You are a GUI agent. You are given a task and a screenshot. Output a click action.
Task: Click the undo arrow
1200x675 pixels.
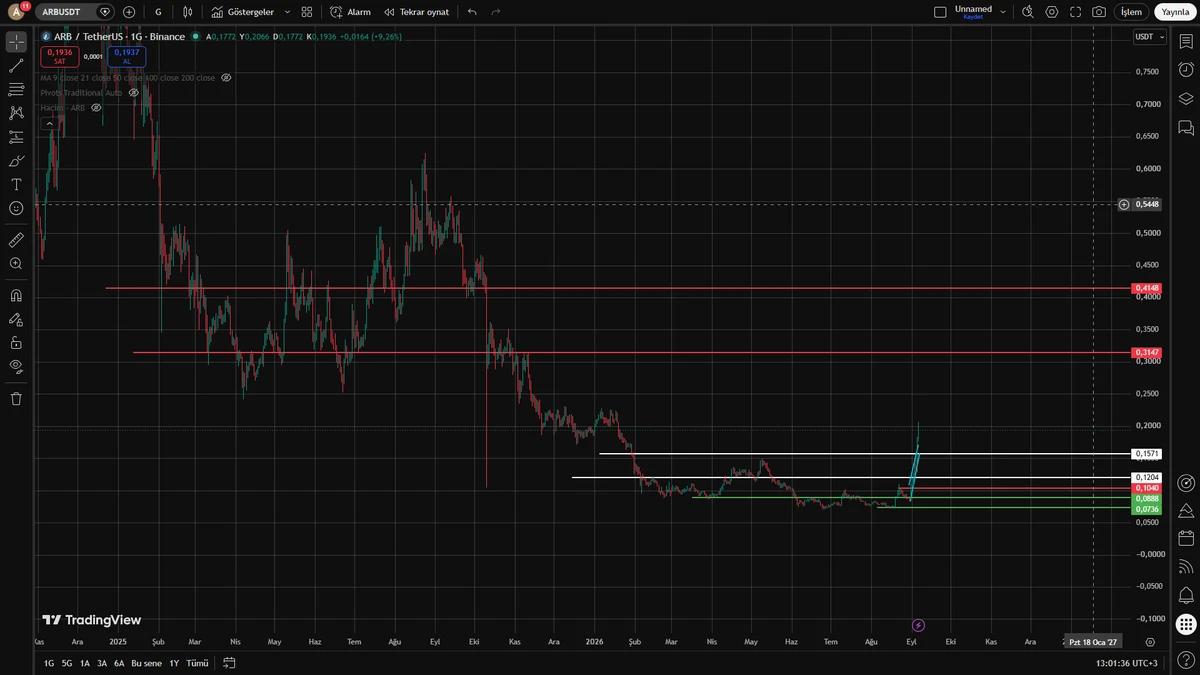(472, 12)
